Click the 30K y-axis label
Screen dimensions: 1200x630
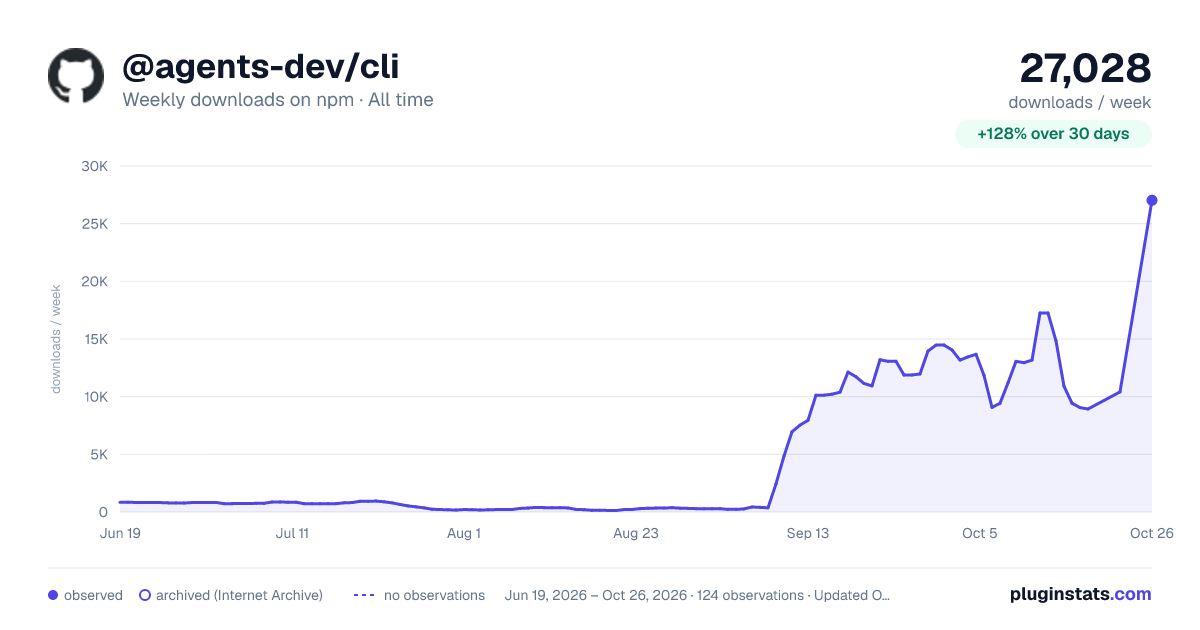pos(94,166)
